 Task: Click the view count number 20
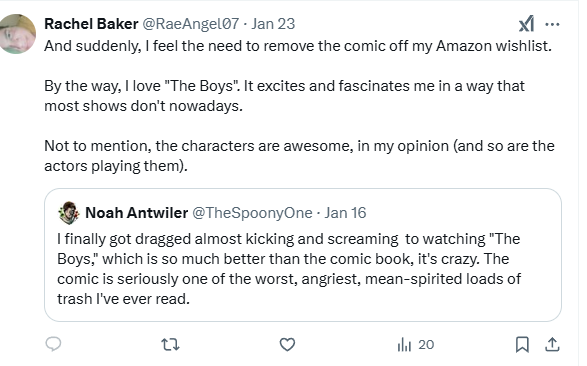click(x=426, y=344)
